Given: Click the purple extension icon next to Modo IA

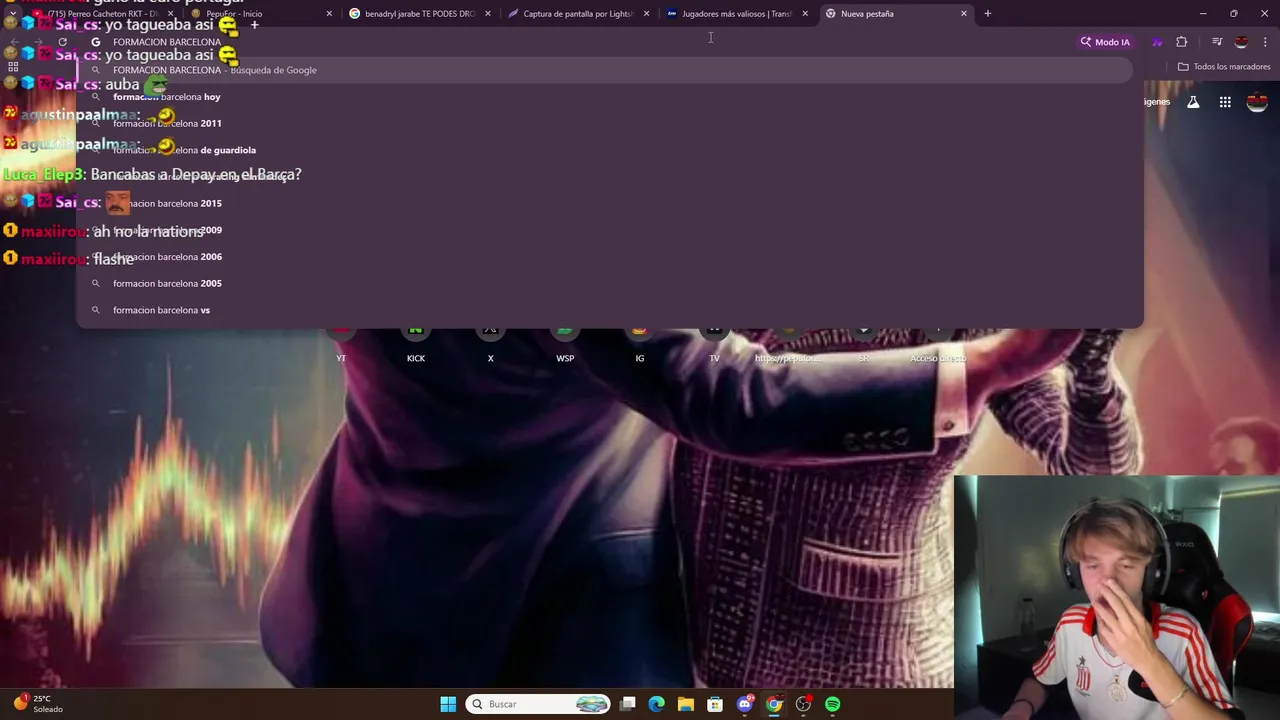Looking at the screenshot, I should [x=1157, y=42].
